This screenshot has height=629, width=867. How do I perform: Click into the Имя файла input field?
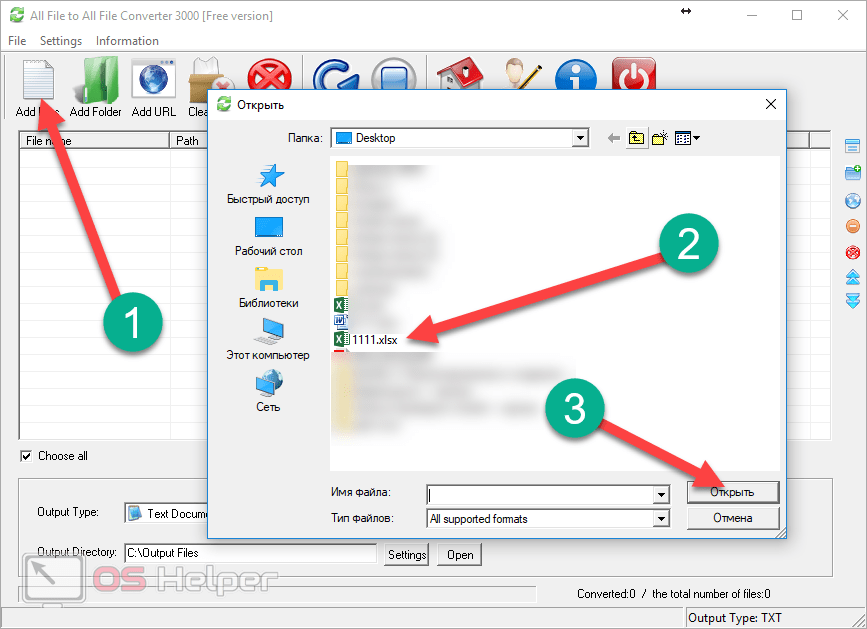(x=540, y=495)
